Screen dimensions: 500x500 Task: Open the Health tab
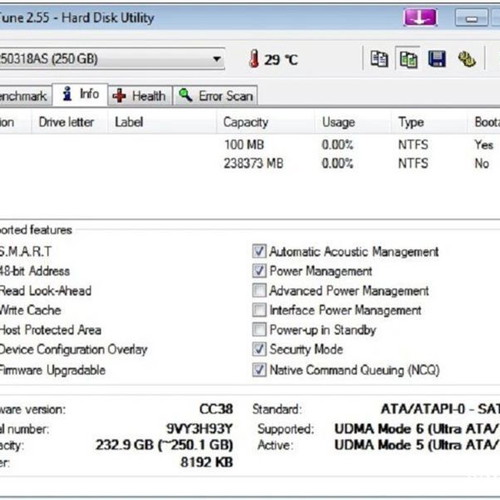click(x=140, y=96)
